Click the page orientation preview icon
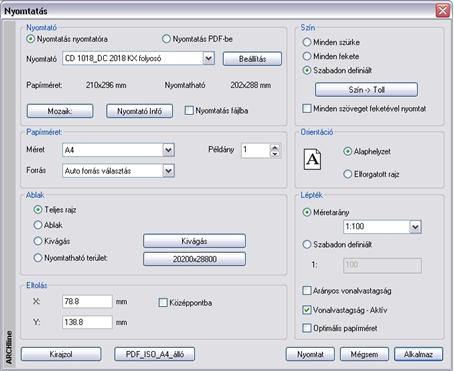 click(x=312, y=159)
